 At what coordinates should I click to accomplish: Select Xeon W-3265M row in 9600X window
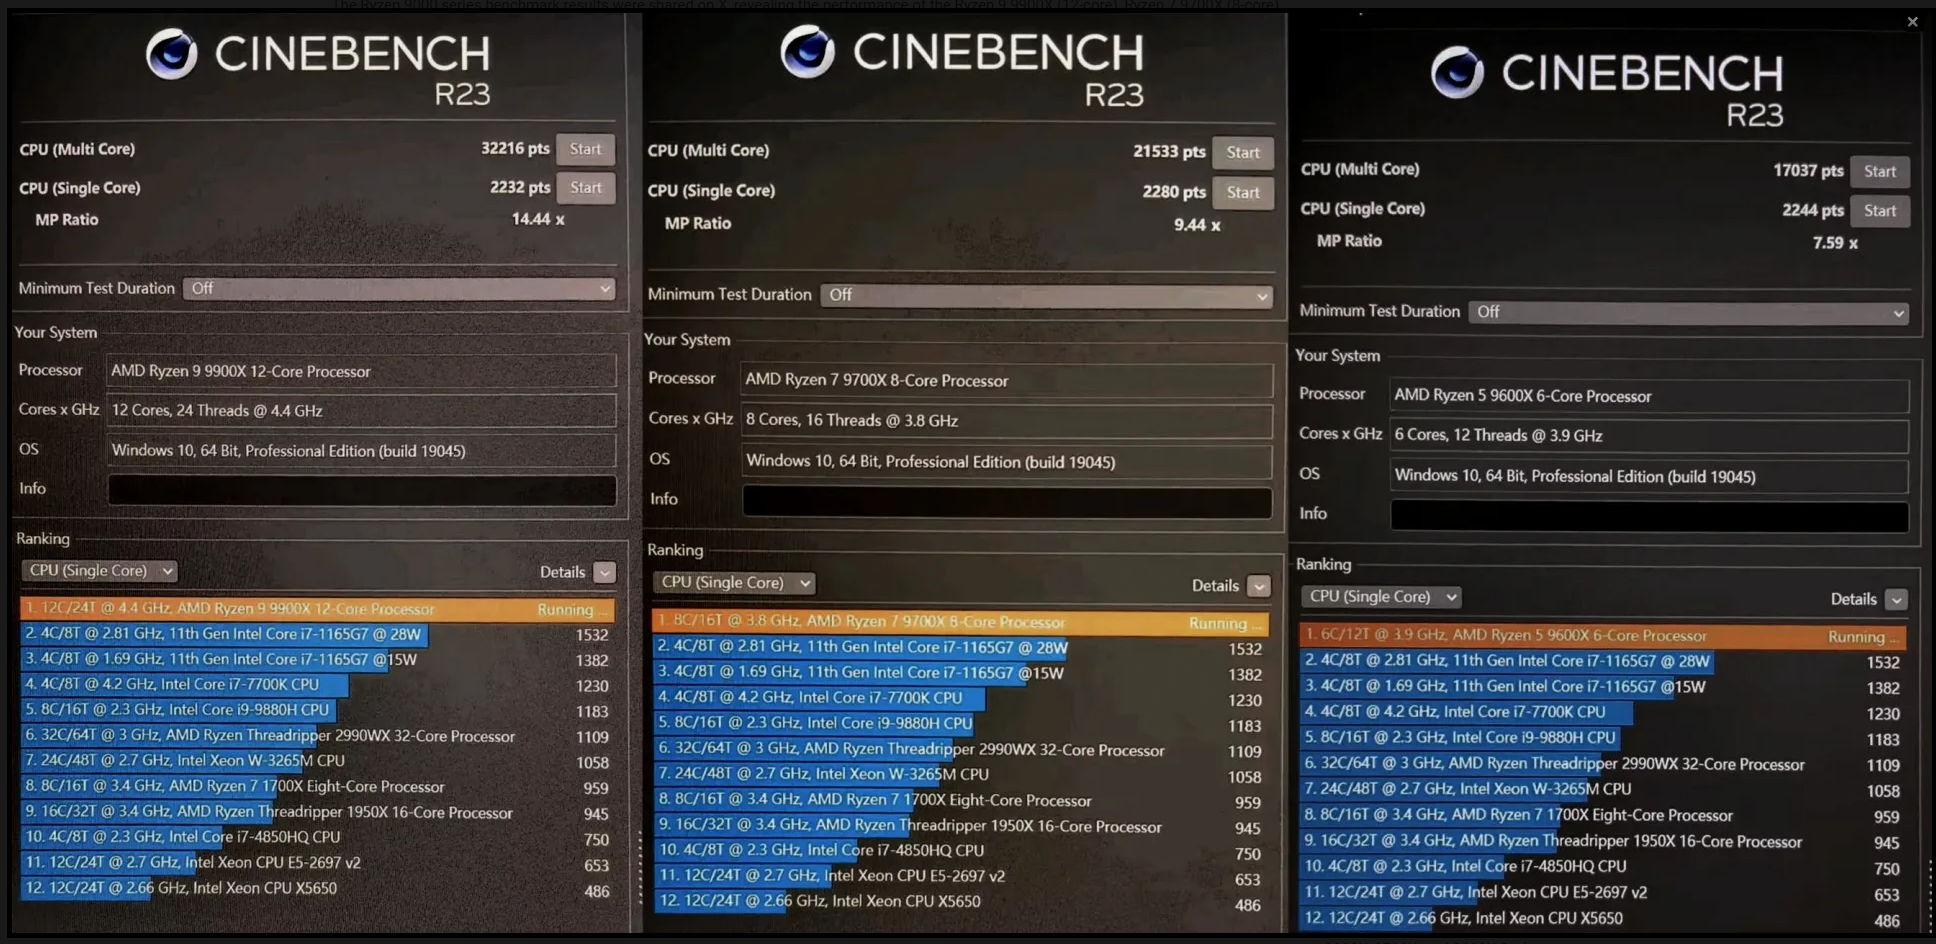pyautogui.click(x=1603, y=789)
